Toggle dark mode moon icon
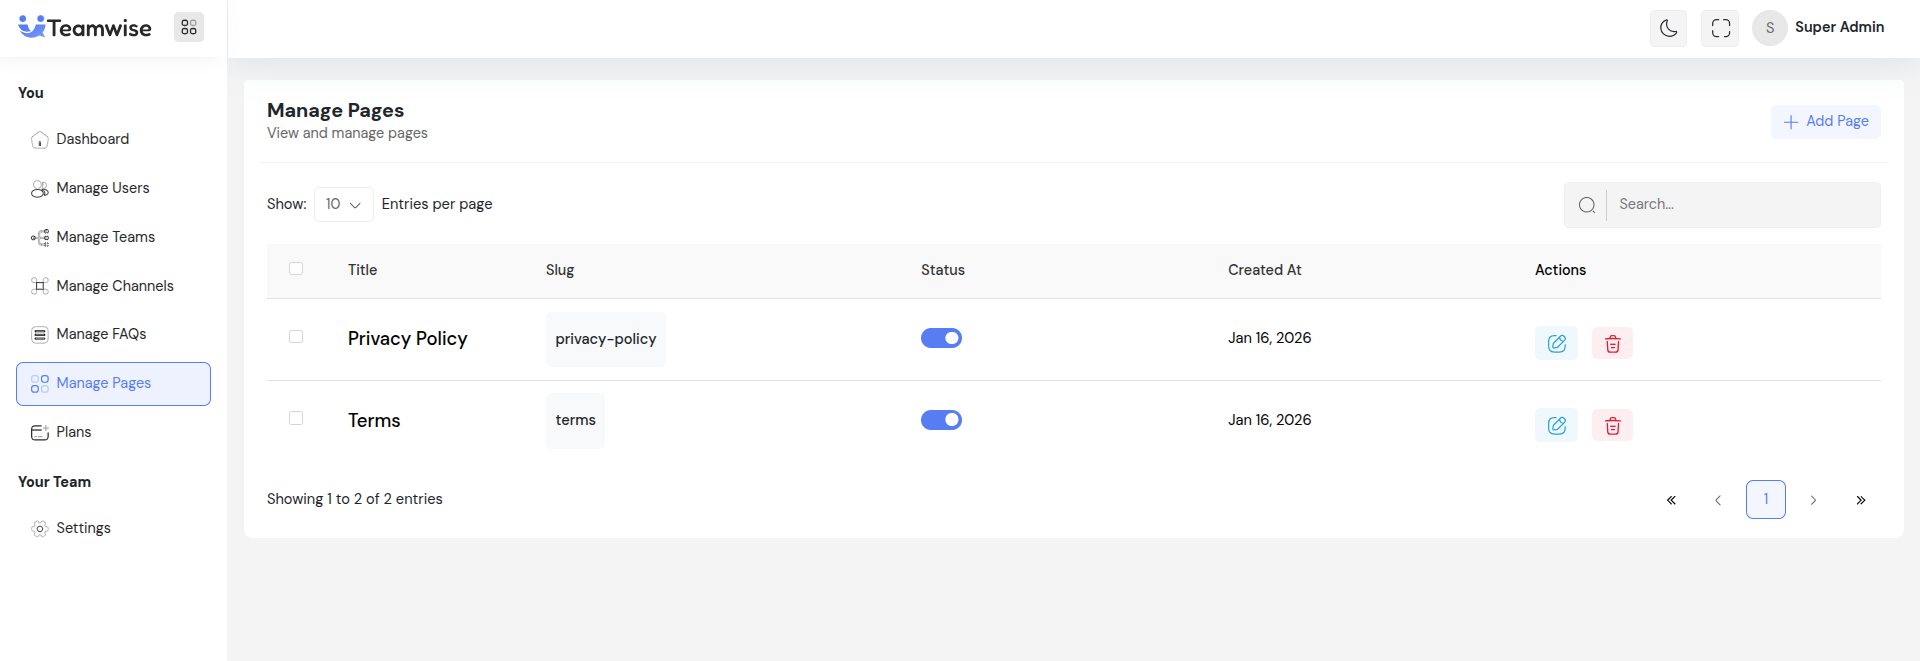The height and width of the screenshot is (661, 1920). tap(1668, 28)
